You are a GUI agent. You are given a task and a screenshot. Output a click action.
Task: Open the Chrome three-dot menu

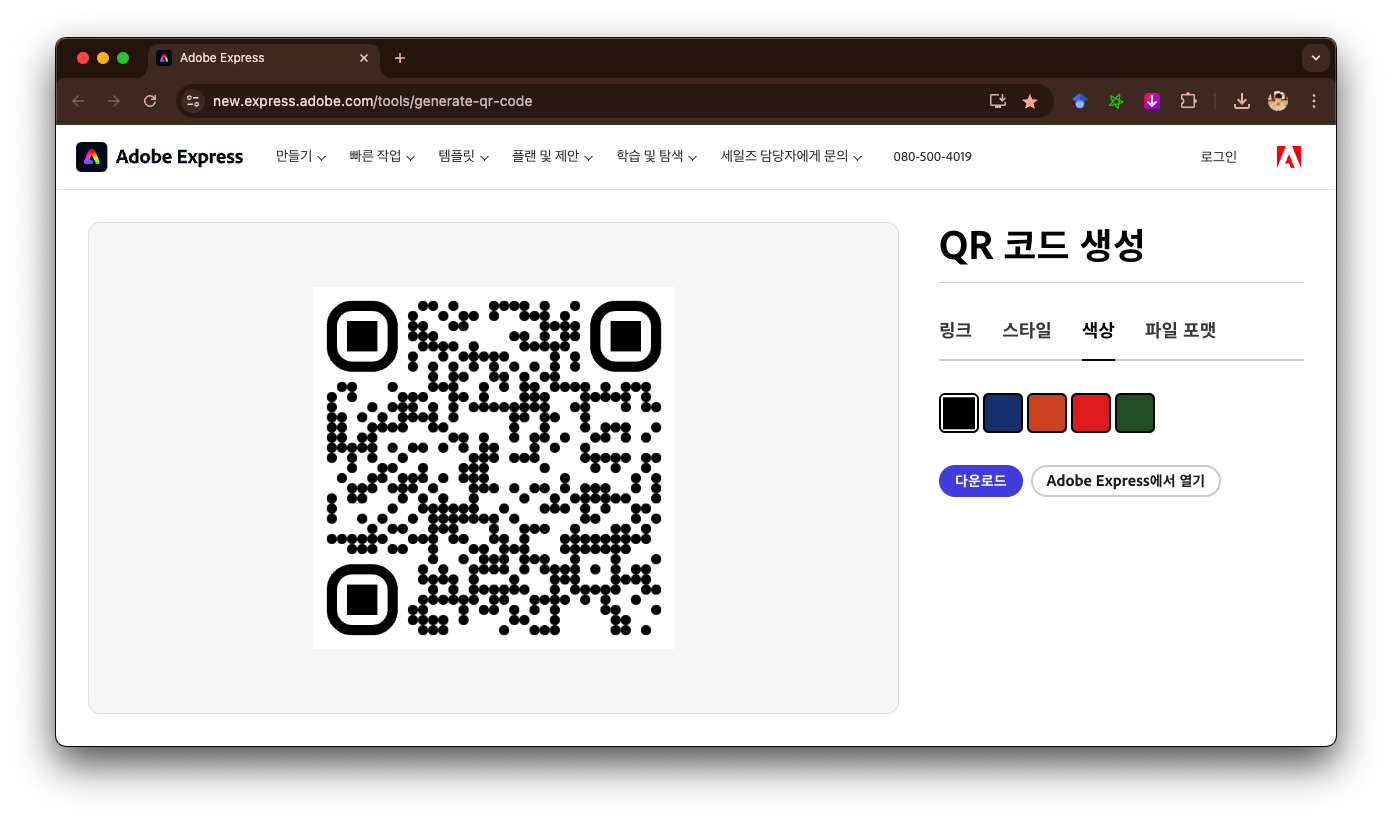(1314, 101)
